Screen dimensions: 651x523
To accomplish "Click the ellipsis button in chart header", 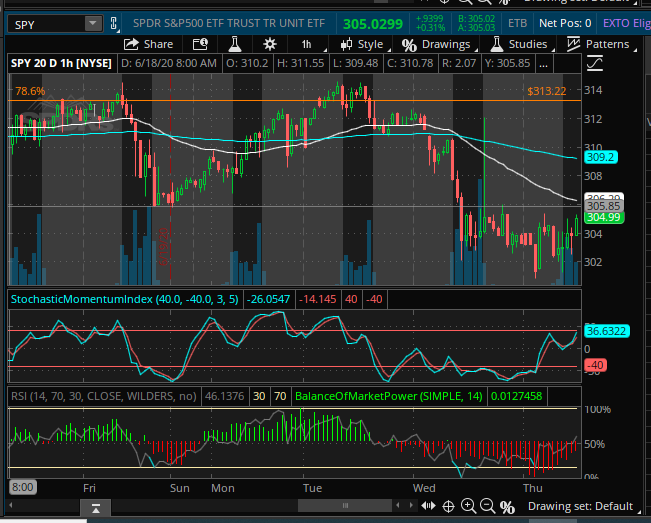I will pyautogui.click(x=543, y=64).
